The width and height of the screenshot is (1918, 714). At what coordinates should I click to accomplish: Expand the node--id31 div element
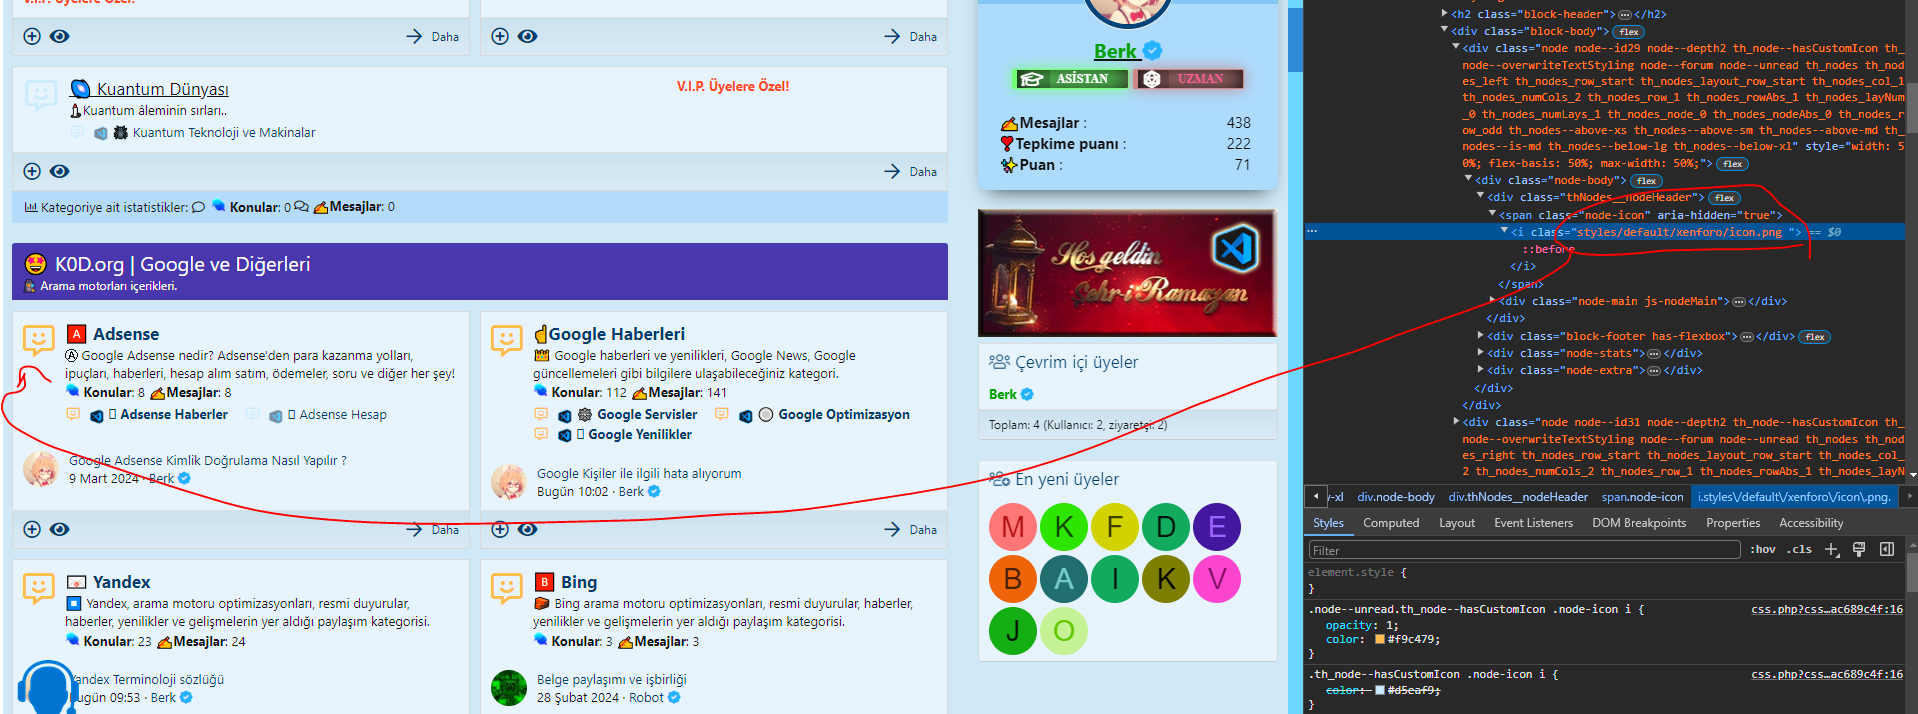tap(1456, 422)
